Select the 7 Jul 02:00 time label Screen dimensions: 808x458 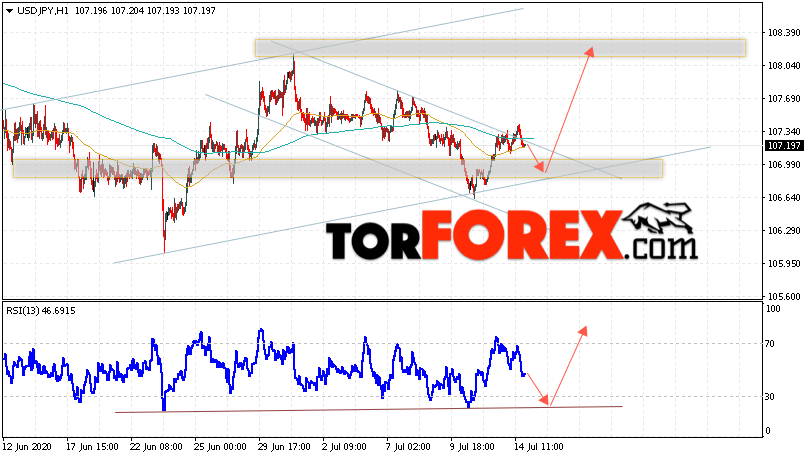[x=408, y=447]
